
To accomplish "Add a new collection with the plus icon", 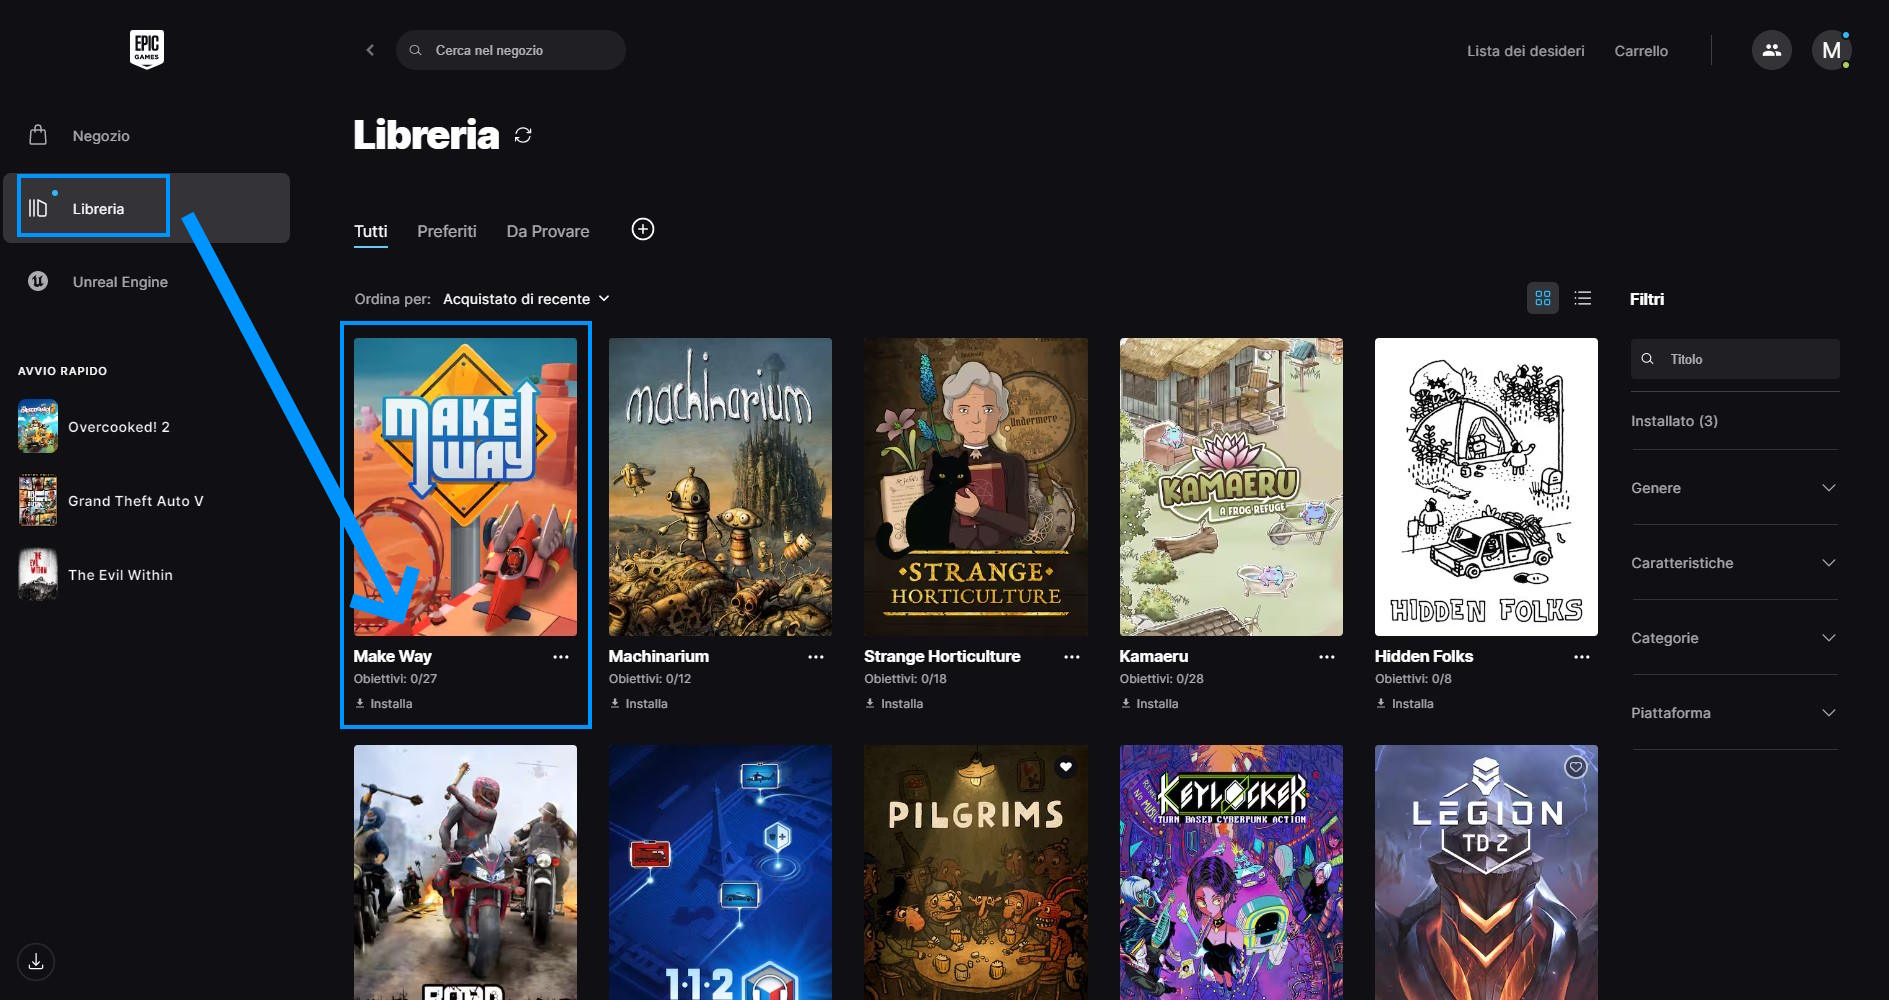I will (643, 230).
